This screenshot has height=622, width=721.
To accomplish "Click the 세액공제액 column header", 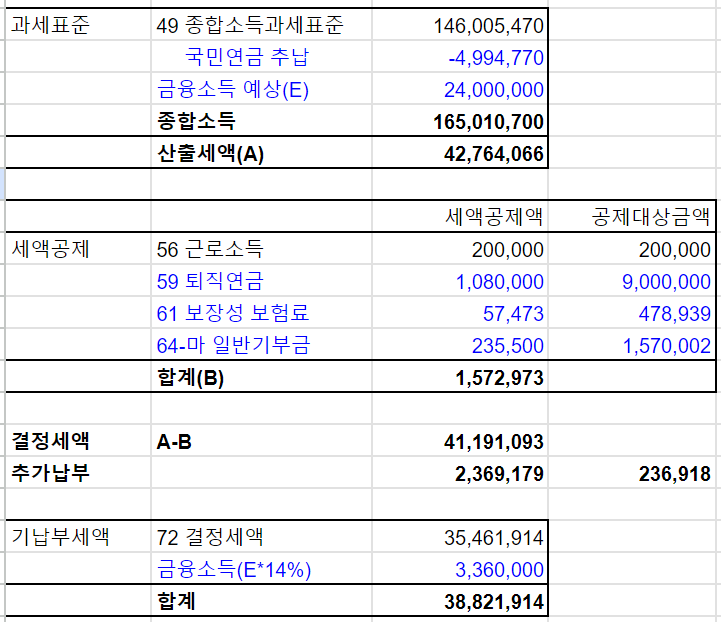I will (x=460, y=216).
